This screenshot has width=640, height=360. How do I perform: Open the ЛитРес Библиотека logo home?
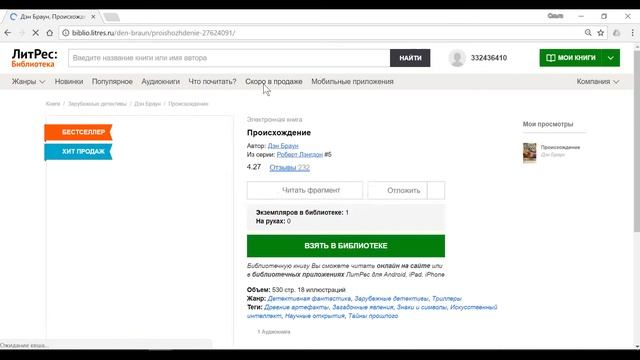pyautogui.click(x=34, y=58)
